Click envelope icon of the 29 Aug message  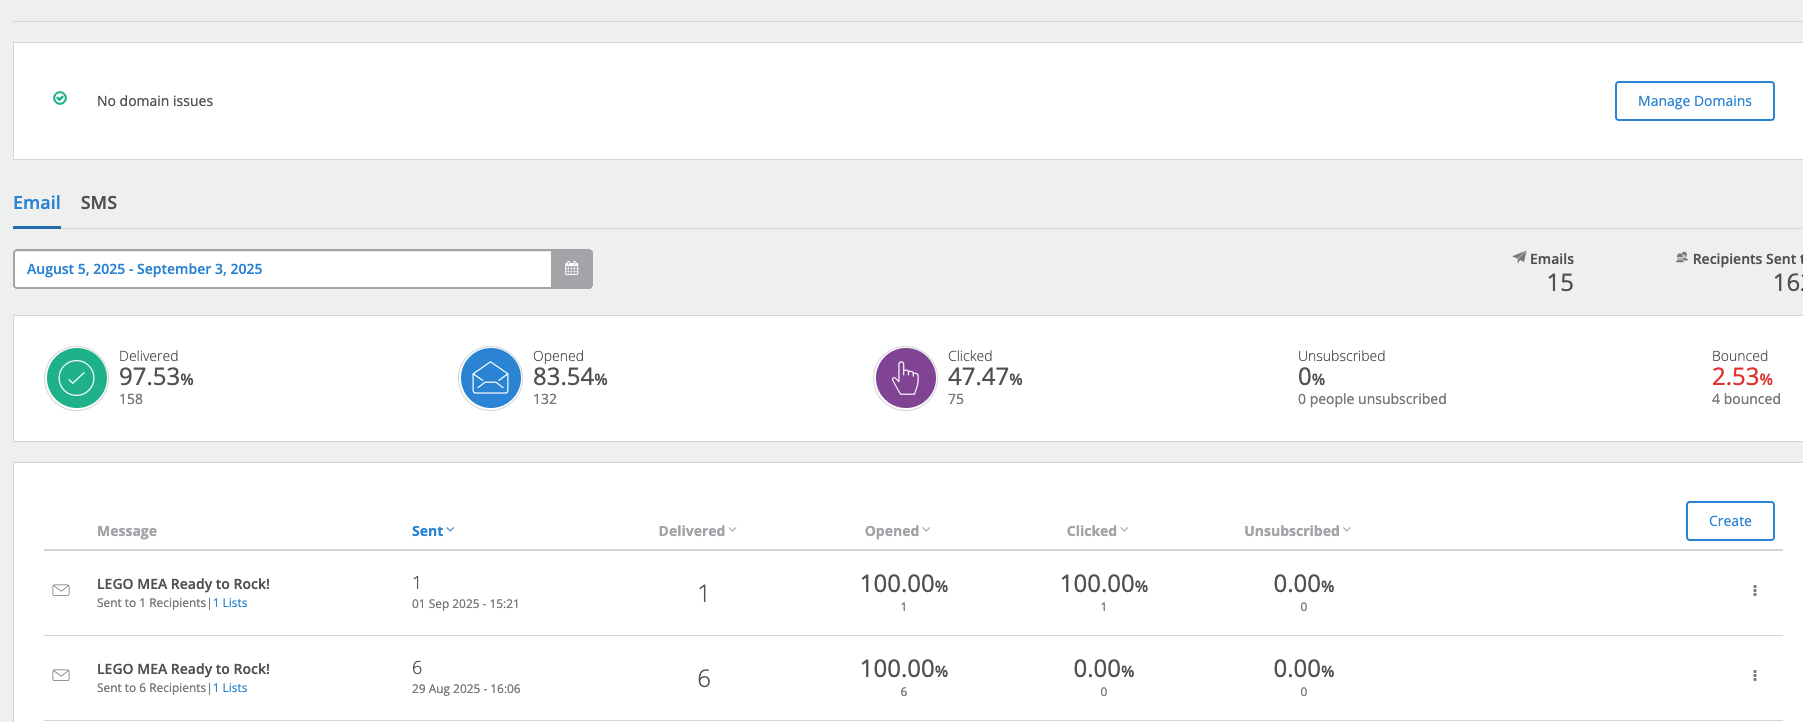[61, 675]
